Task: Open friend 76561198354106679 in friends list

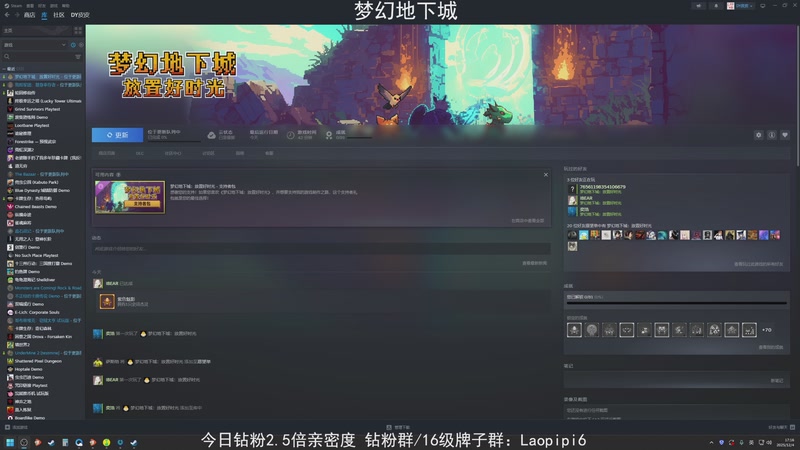Action: pyautogui.click(x=603, y=187)
